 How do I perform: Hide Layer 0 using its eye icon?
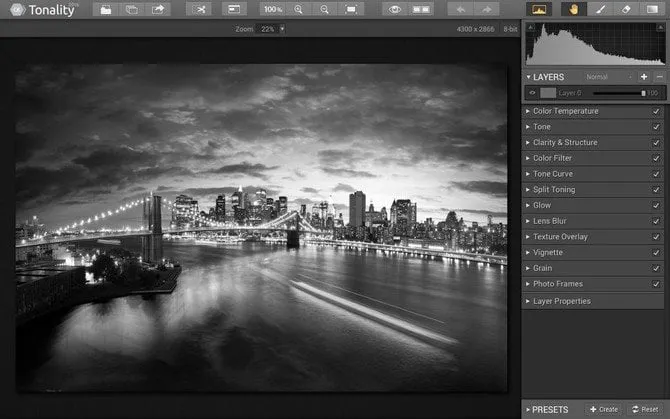click(532, 93)
